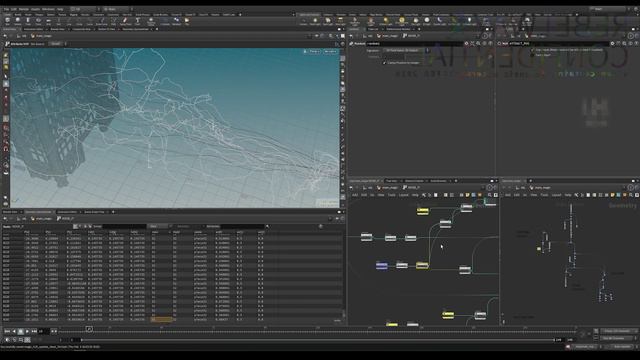The image size is (640, 360).
Task: Click the yellow node at the top of the left network
Action: tap(422, 211)
